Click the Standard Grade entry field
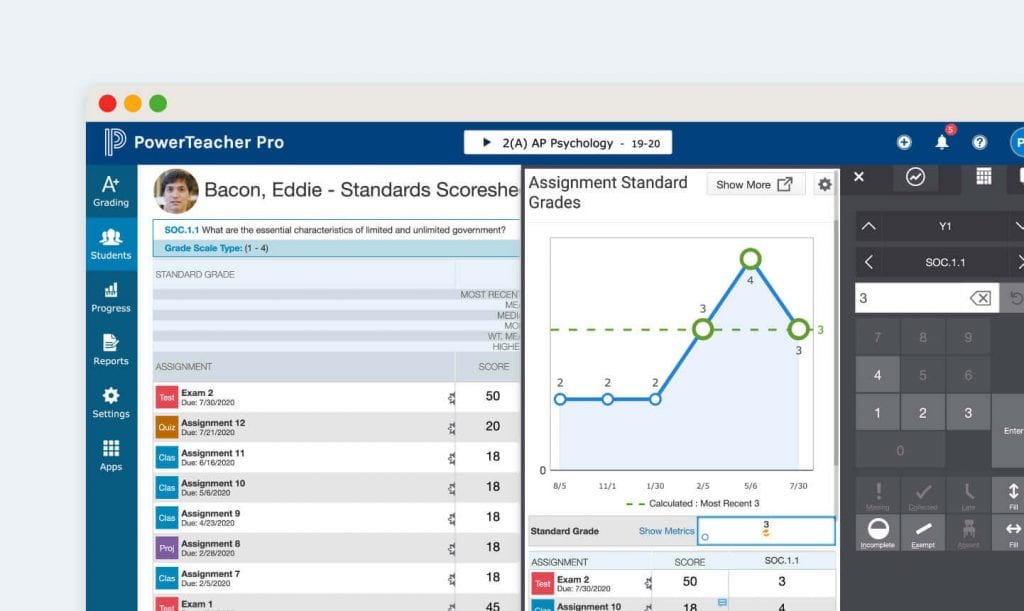The height and width of the screenshot is (611, 1024). [x=766, y=531]
